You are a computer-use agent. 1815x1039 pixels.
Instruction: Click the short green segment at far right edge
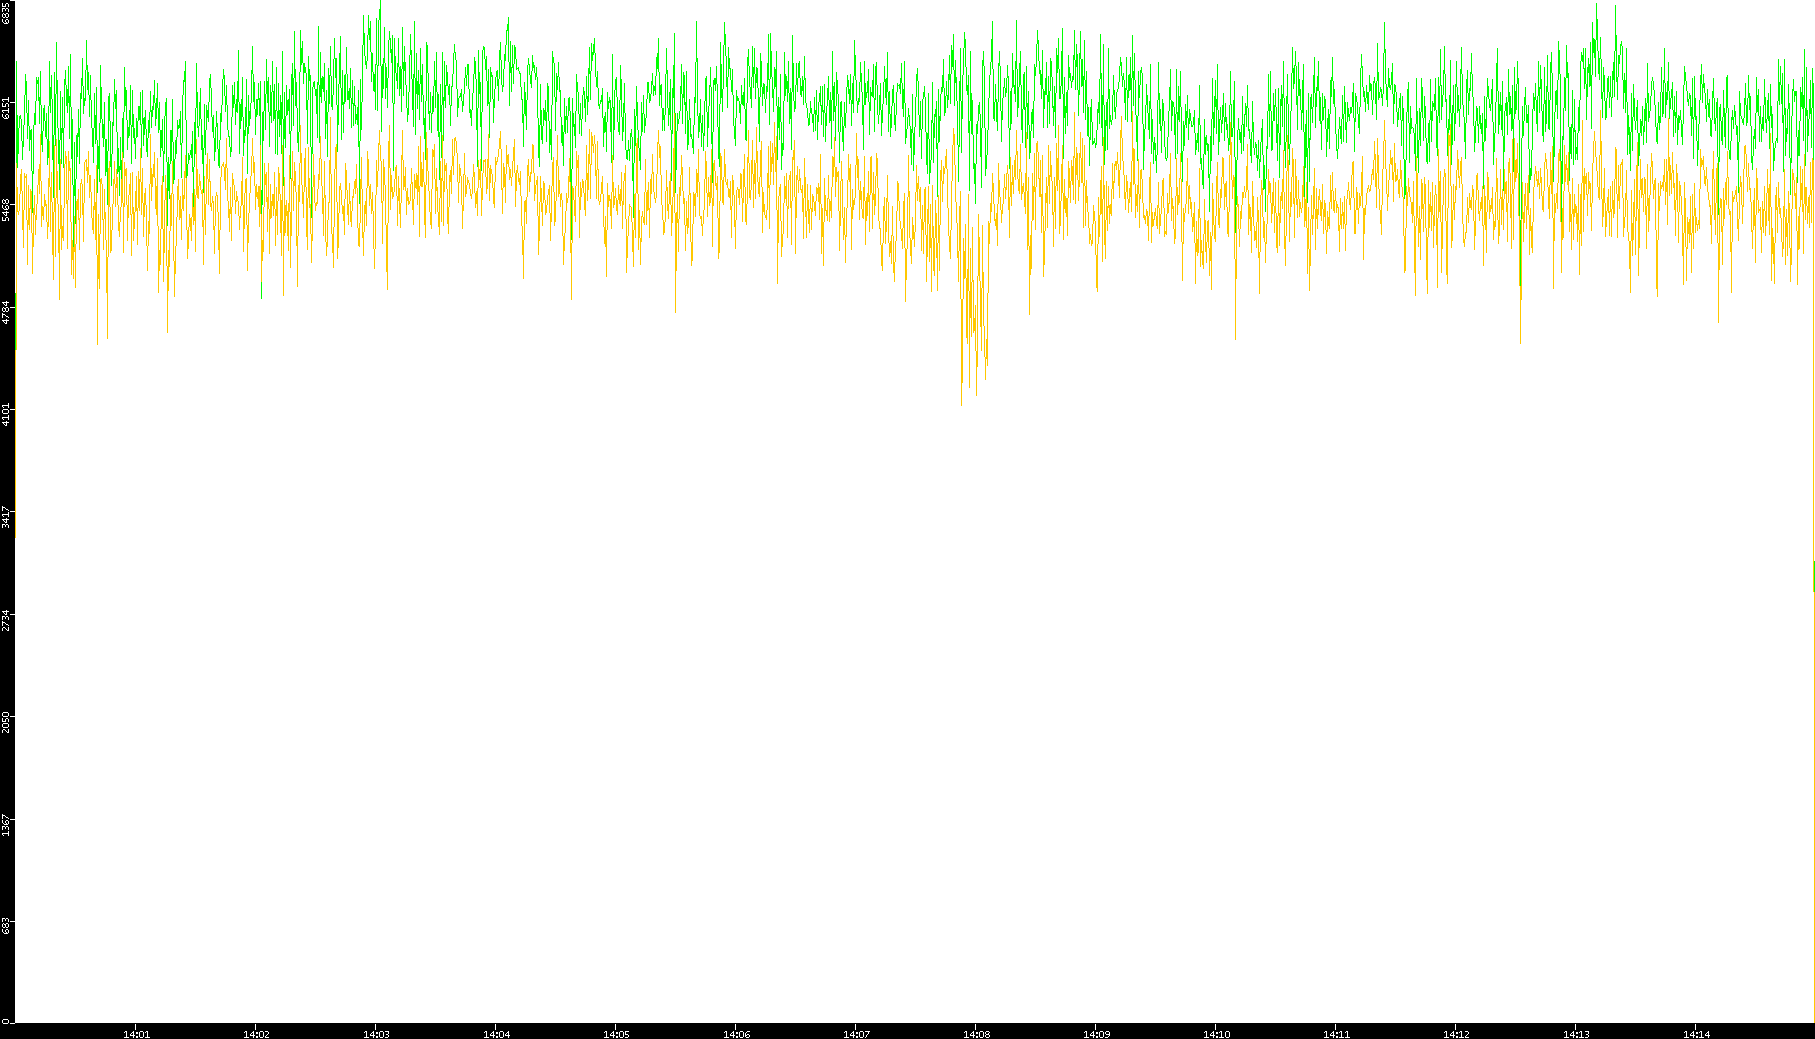pos(1813,576)
